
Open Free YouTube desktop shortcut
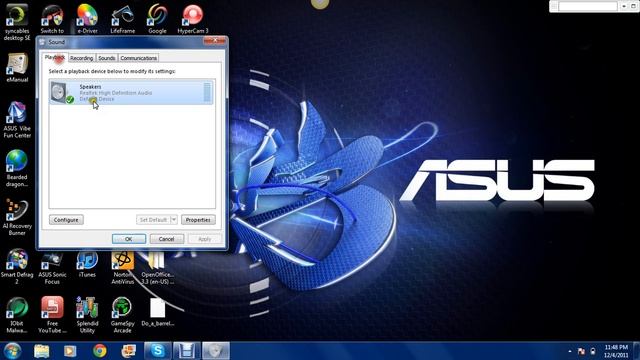pyautogui.click(x=52, y=315)
